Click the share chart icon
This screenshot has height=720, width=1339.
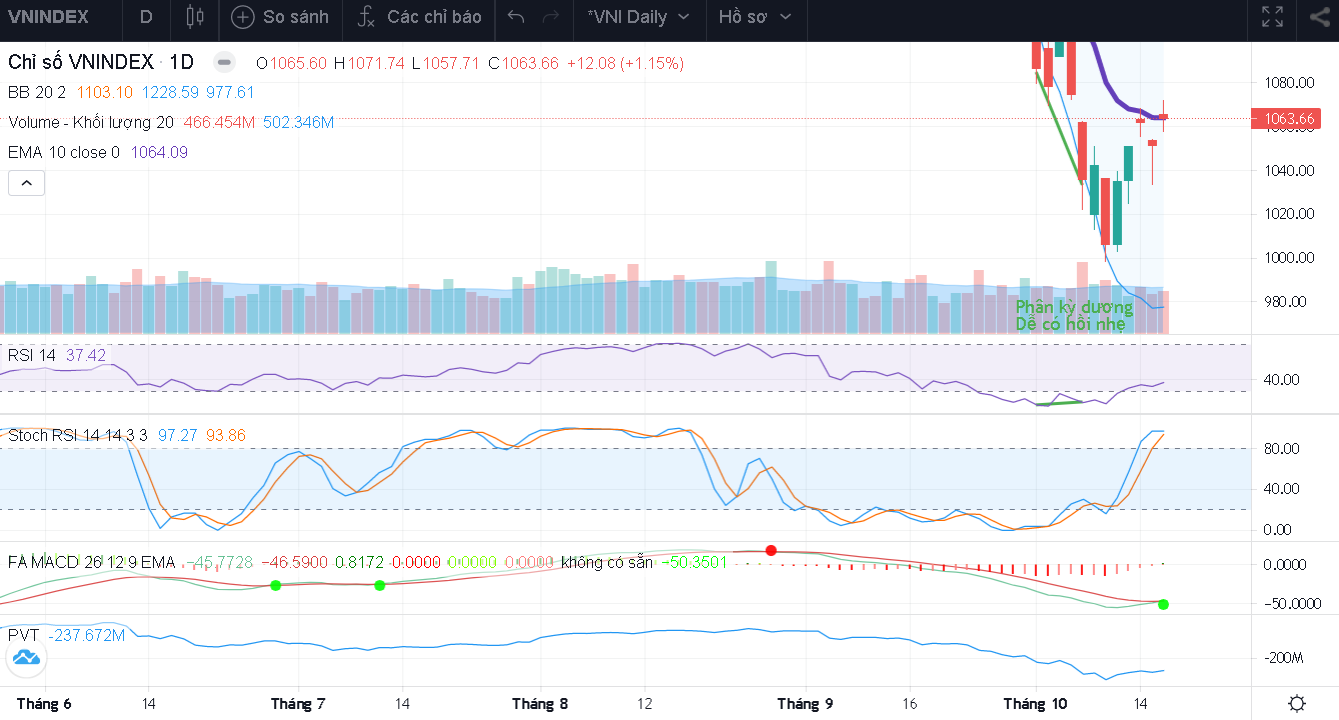1318,17
